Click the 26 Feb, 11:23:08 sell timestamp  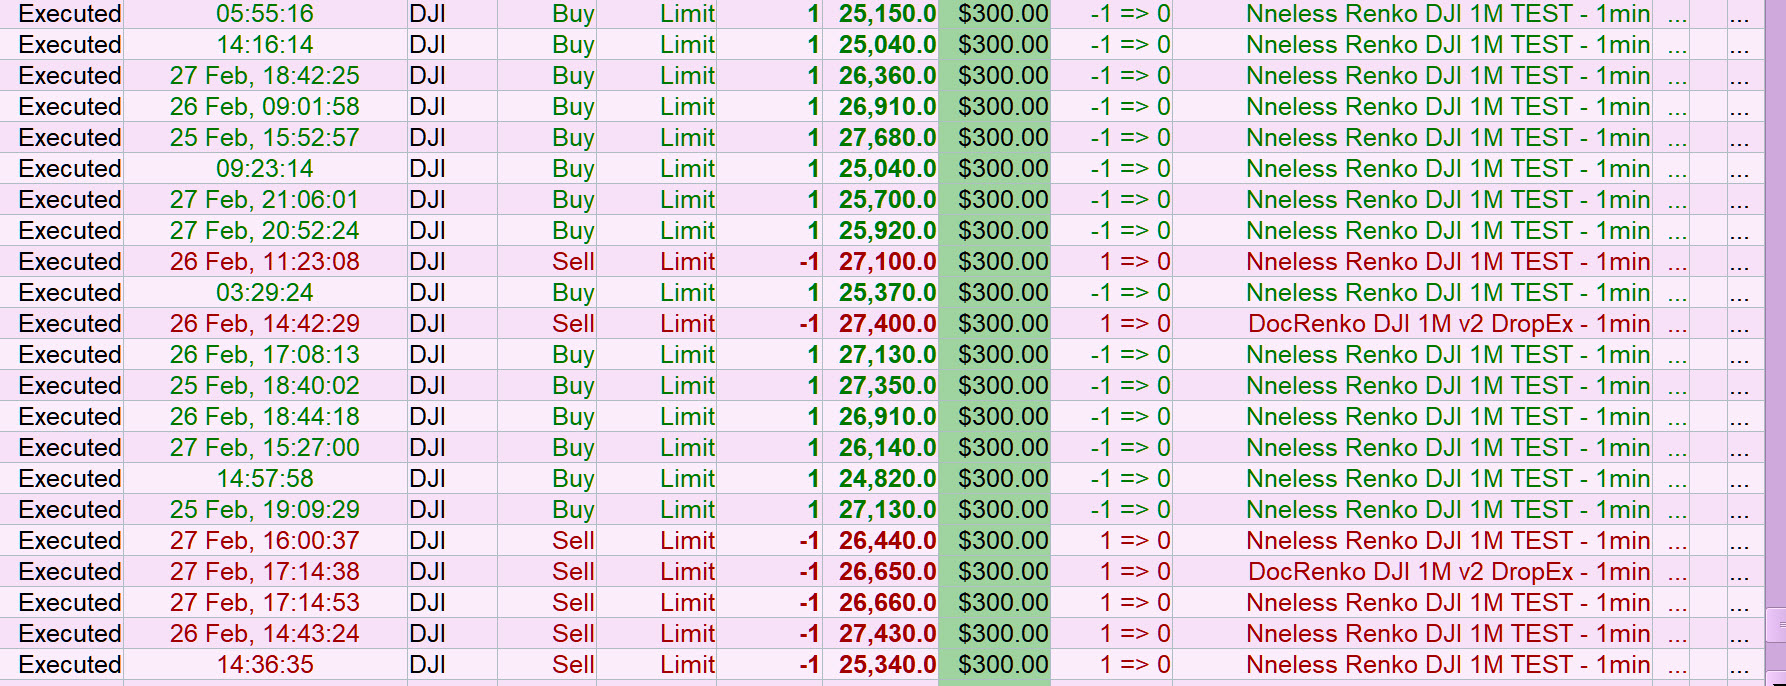[264, 262]
